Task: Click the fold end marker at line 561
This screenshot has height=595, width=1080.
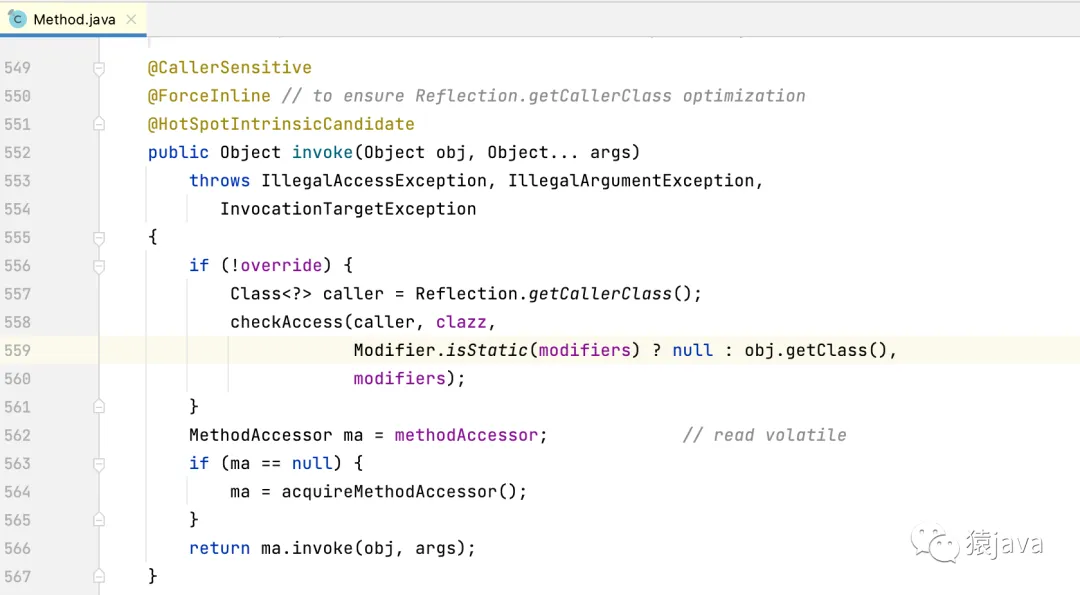Action: pos(99,407)
